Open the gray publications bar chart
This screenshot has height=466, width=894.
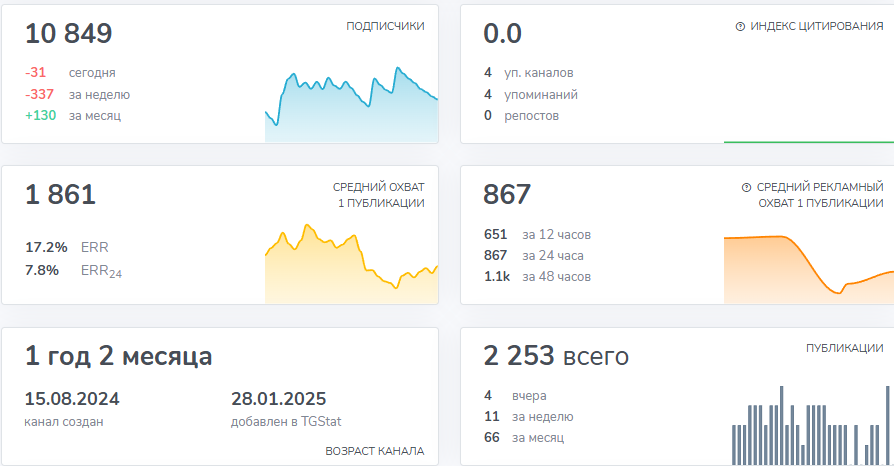[808, 427]
